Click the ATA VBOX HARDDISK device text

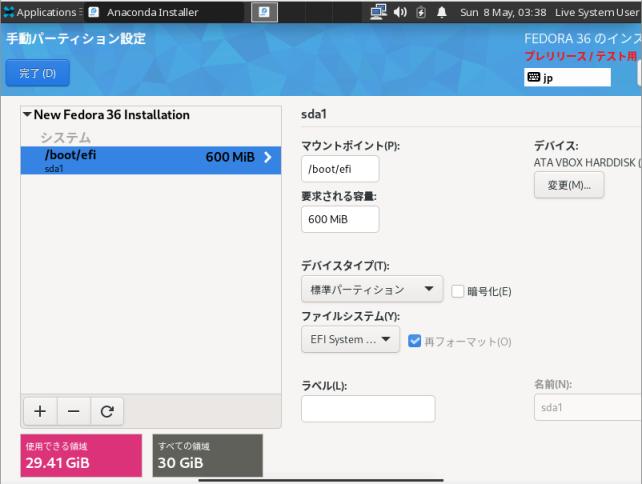[x=586, y=163]
